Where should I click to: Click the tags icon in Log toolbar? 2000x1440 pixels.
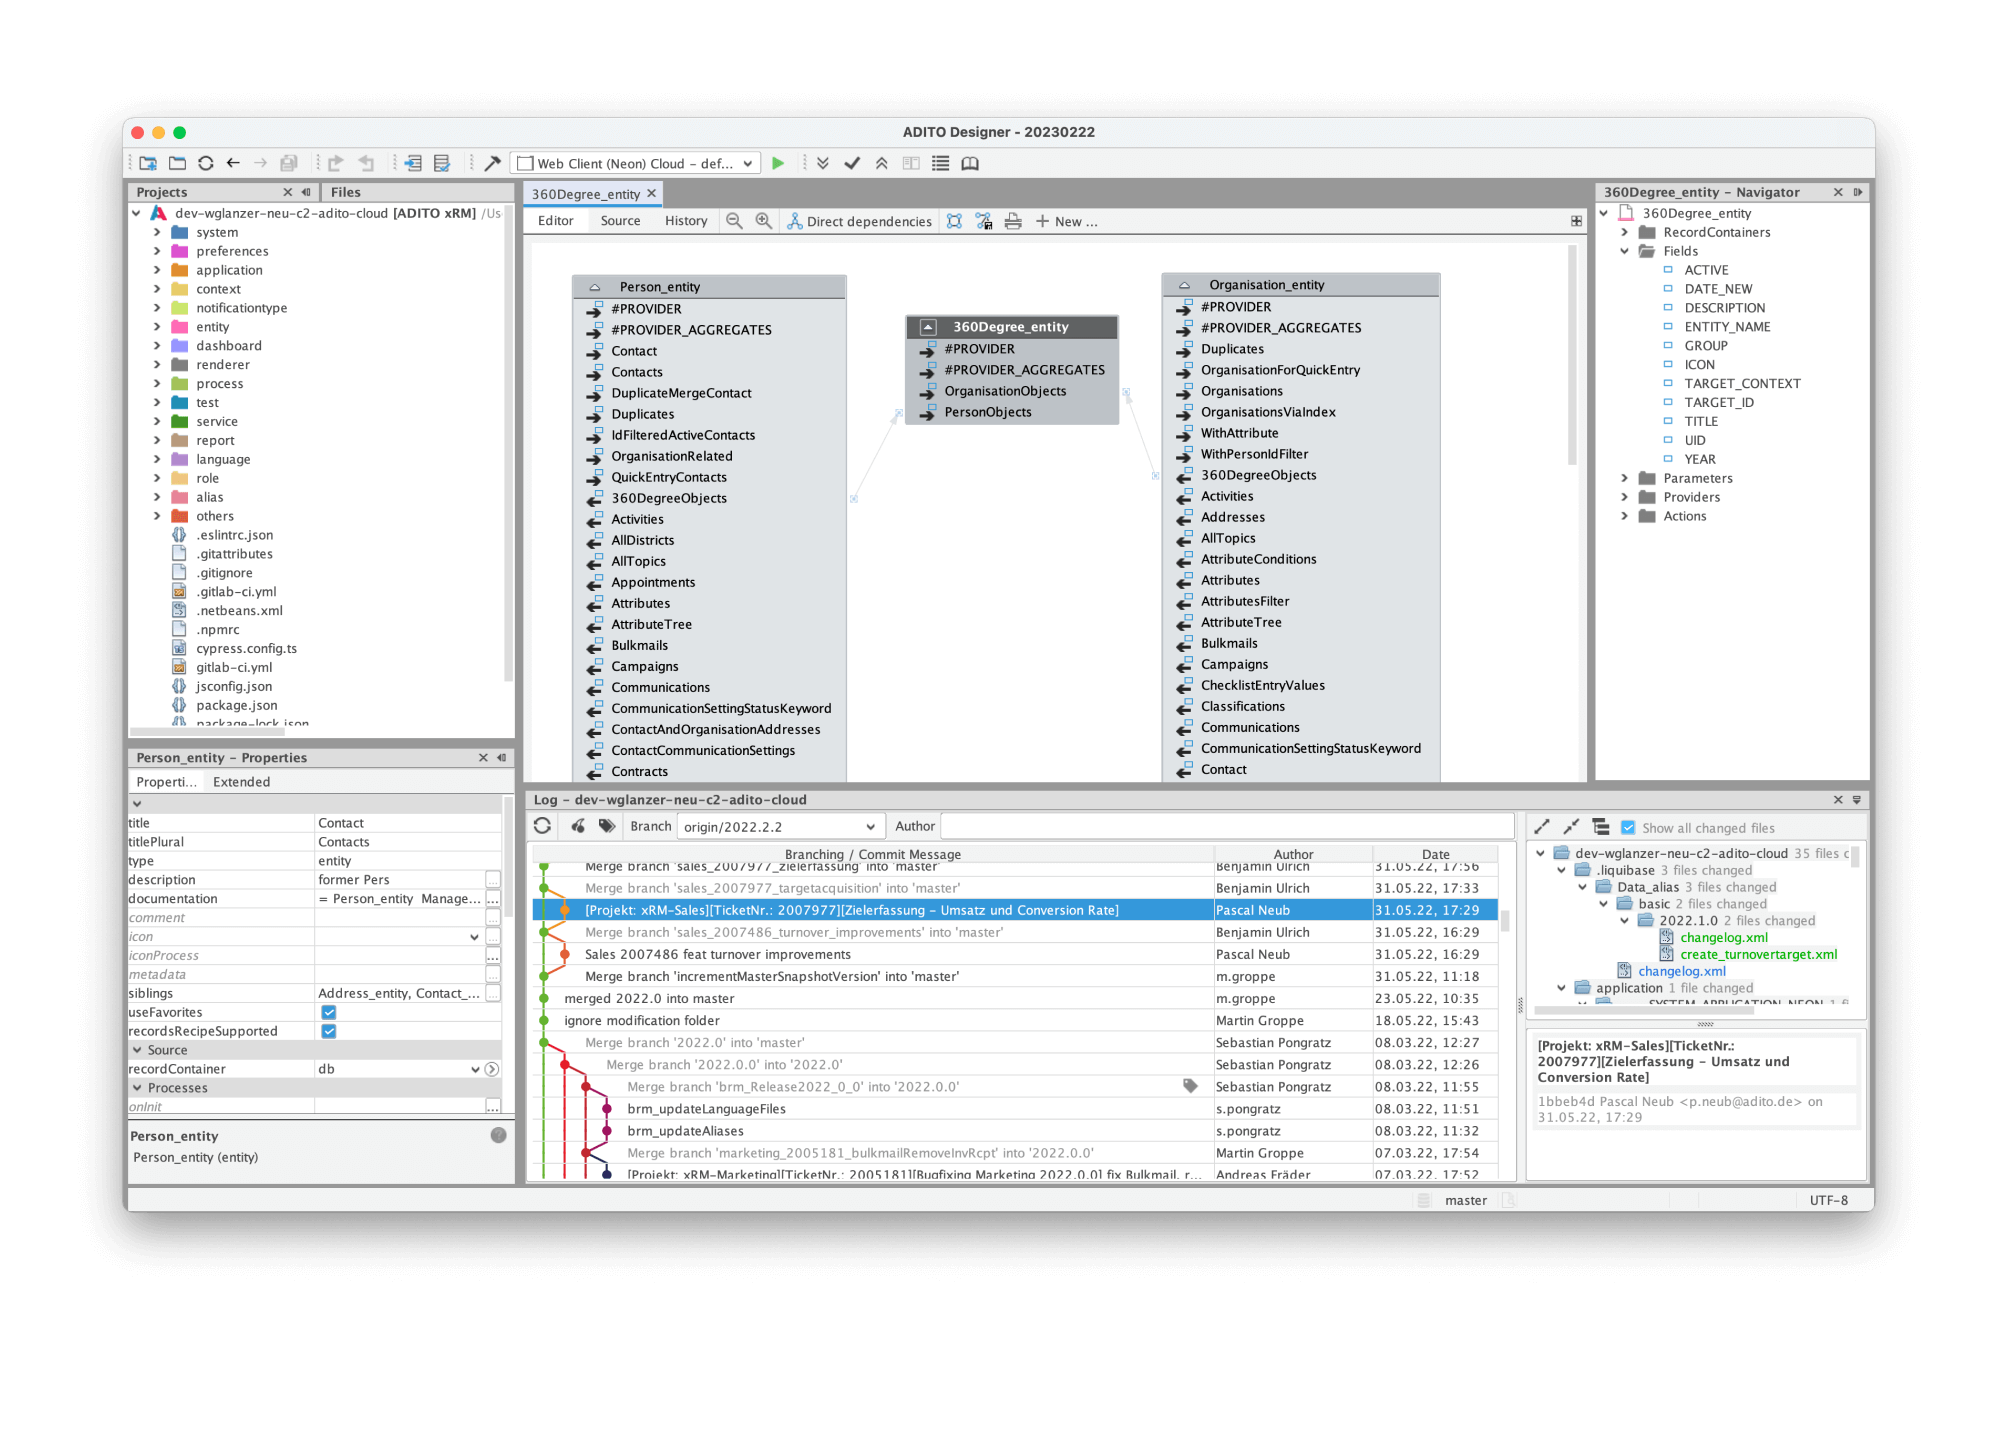(607, 826)
